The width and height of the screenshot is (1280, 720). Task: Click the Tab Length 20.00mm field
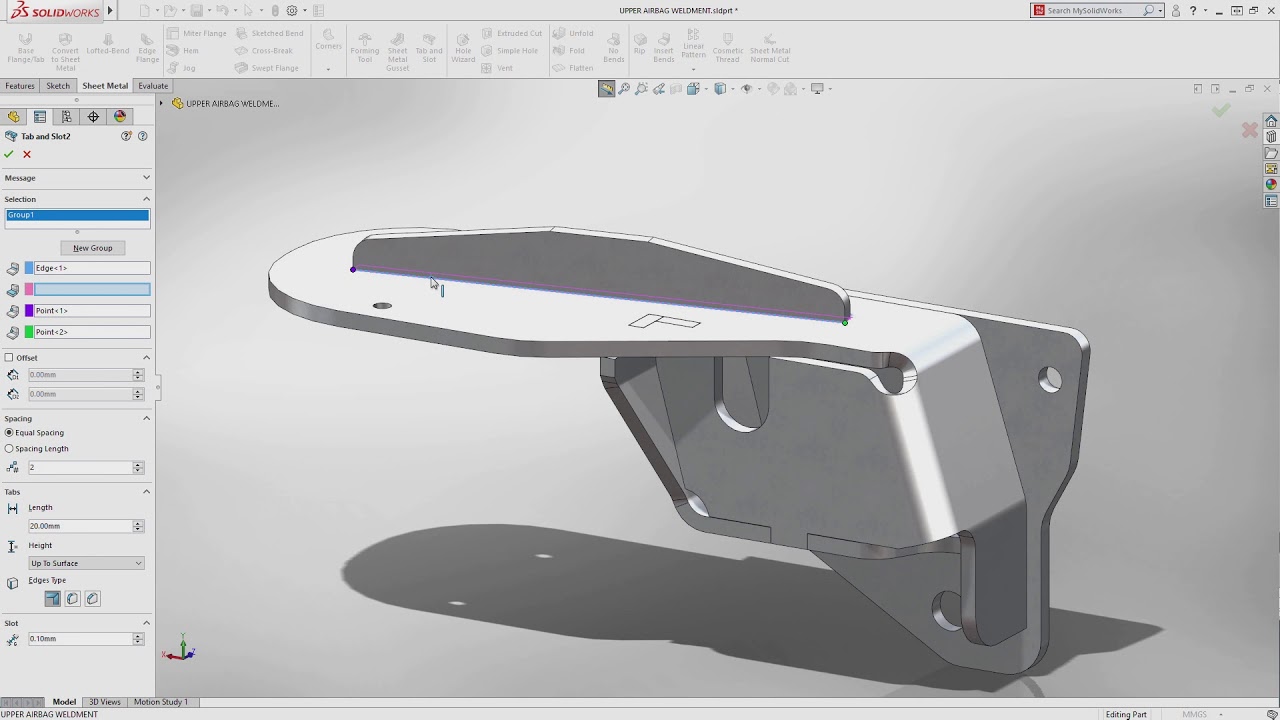coord(80,526)
